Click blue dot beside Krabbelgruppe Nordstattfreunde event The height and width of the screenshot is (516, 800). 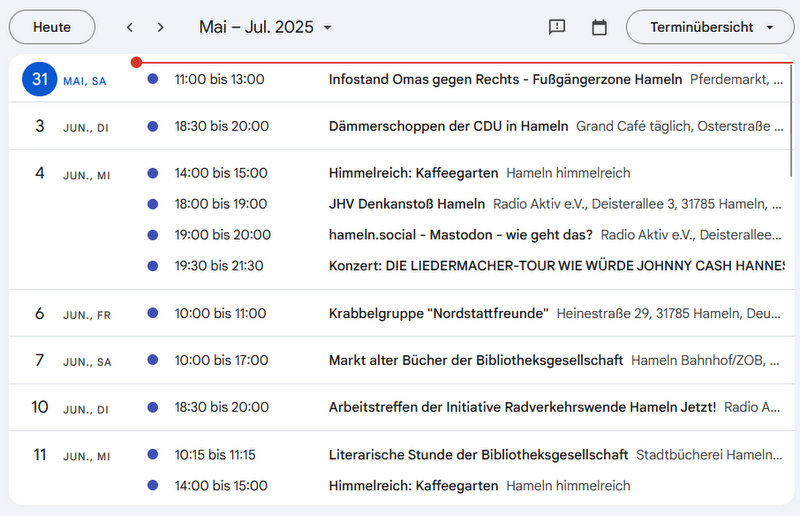tap(152, 313)
